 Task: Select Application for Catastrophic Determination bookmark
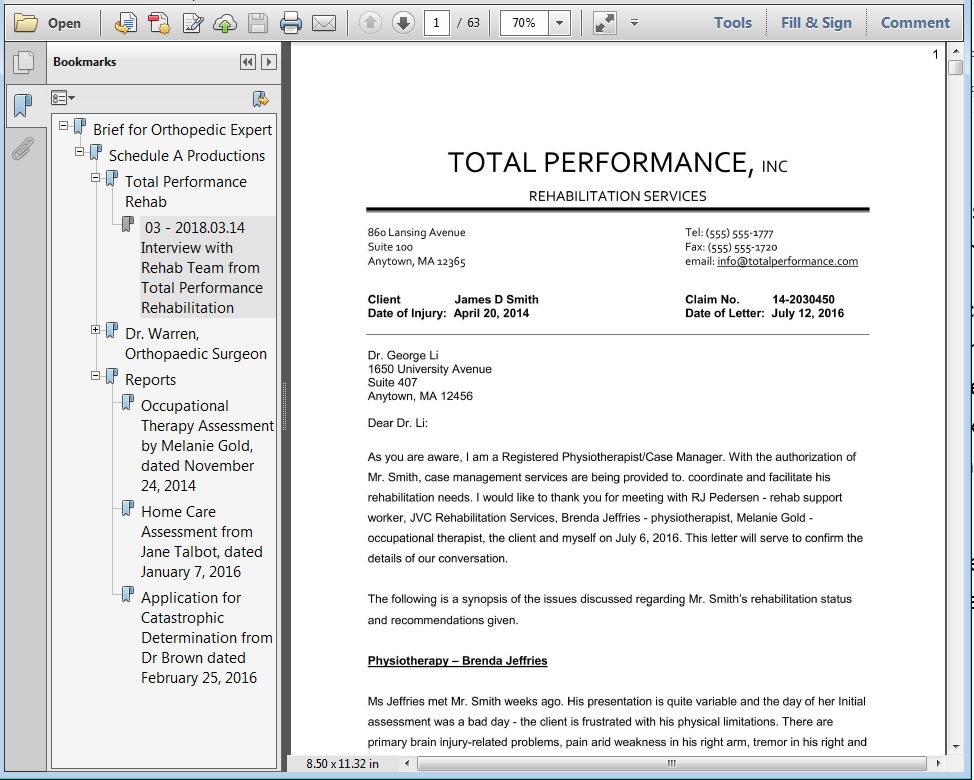pyautogui.click(x=206, y=638)
